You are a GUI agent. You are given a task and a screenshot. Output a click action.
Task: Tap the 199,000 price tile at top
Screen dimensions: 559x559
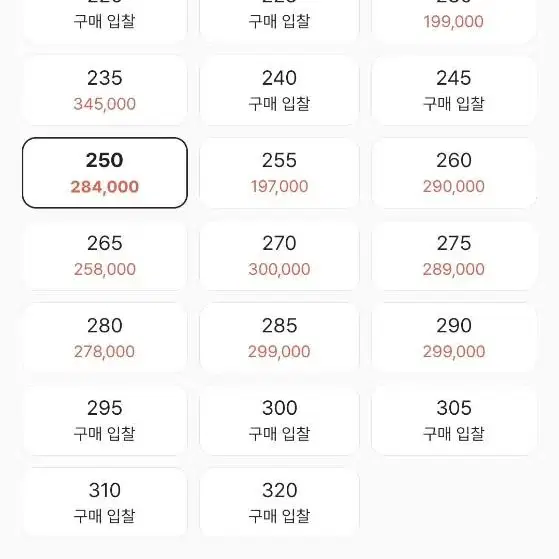(454, 21)
